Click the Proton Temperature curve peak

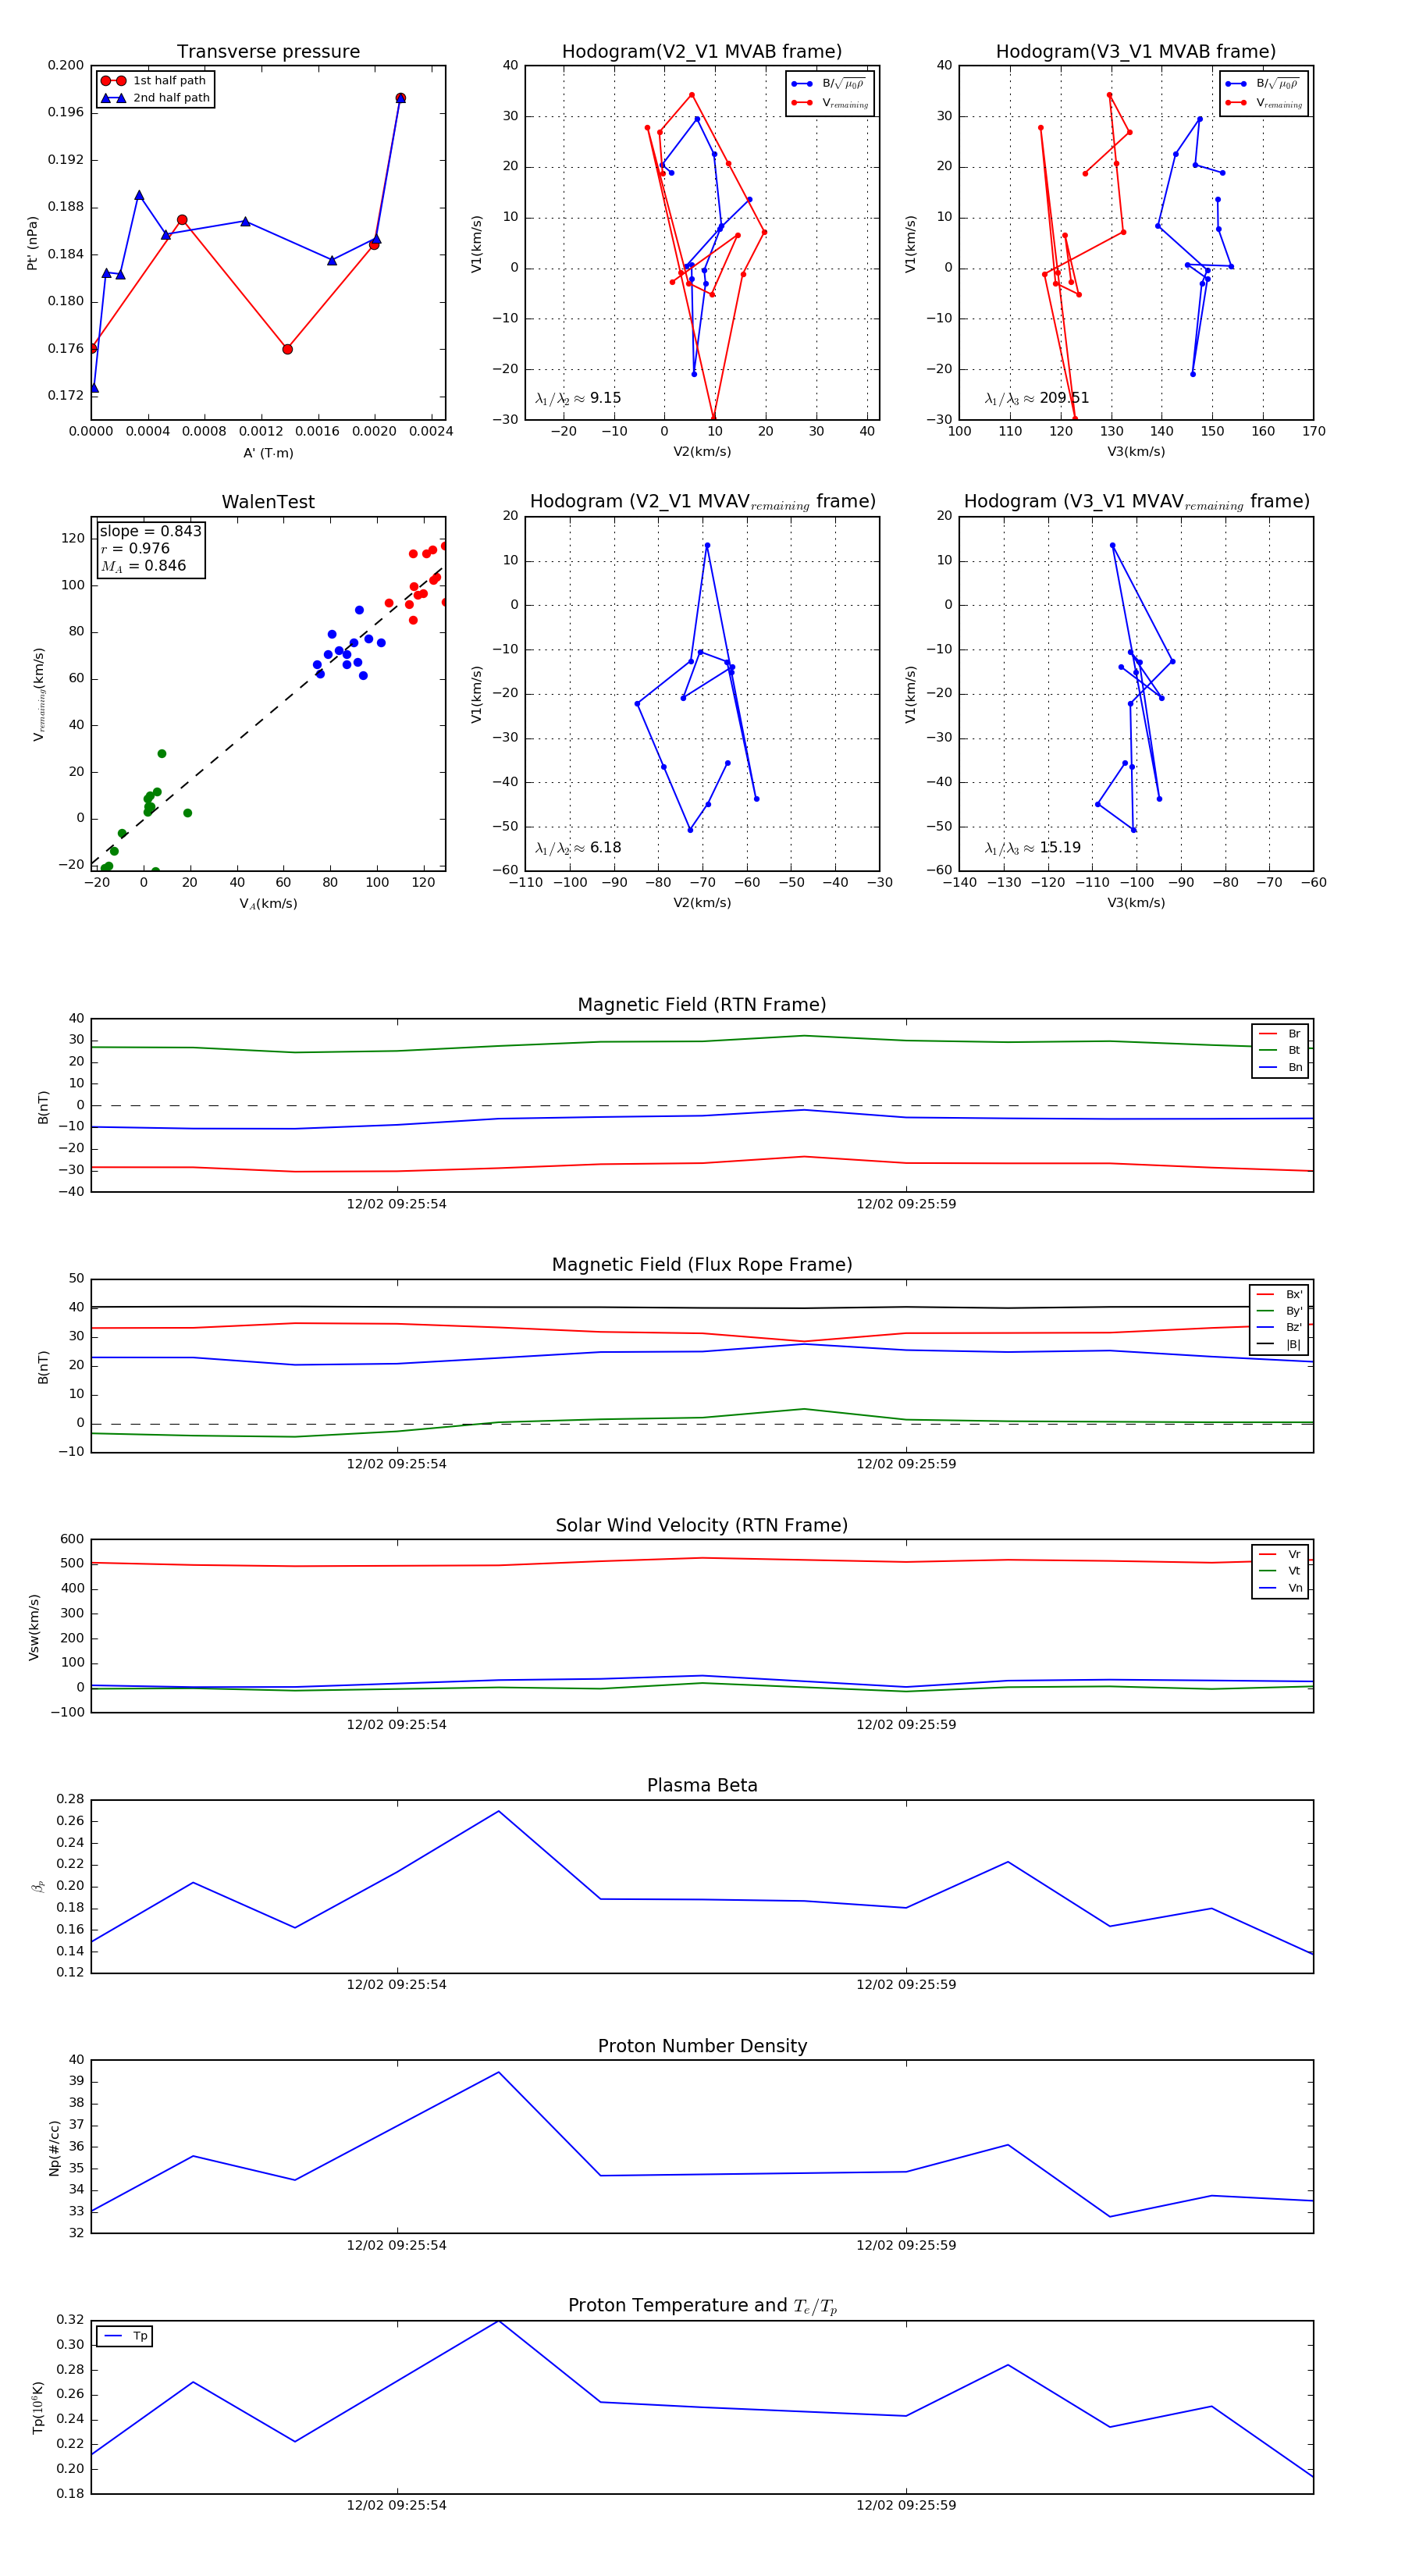coord(499,2321)
